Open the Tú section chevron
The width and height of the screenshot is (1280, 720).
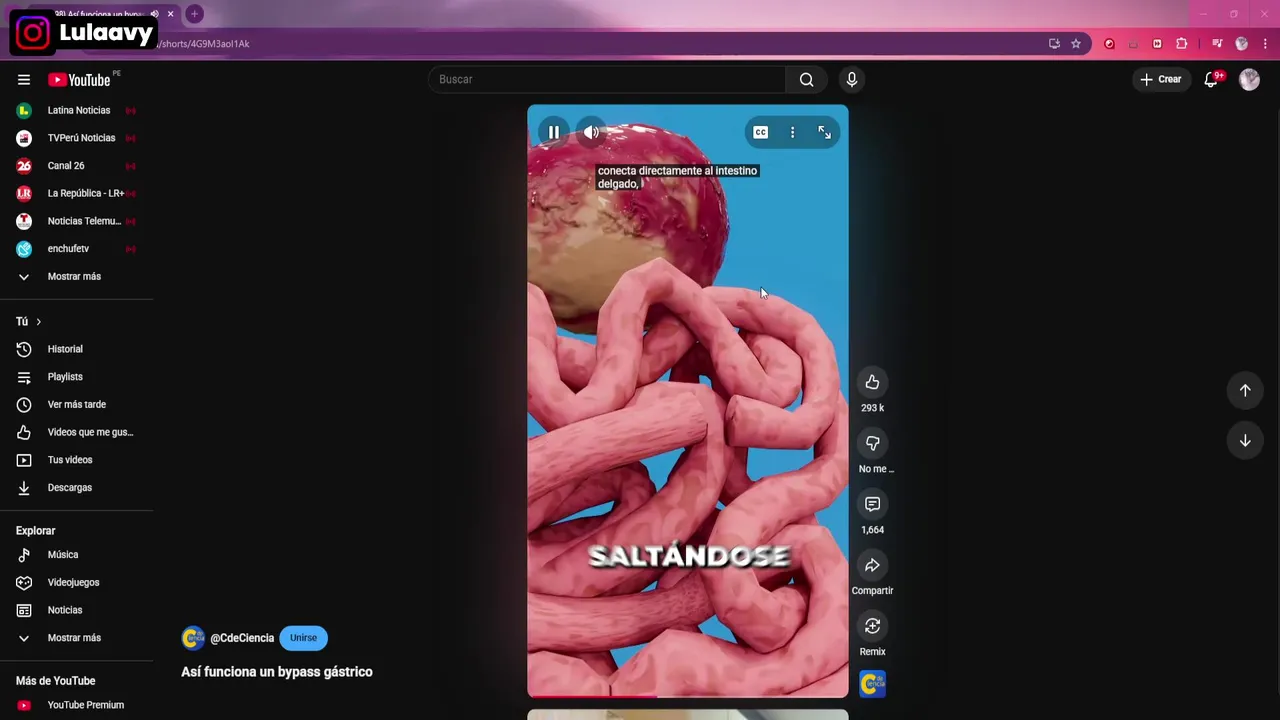(x=38, y=322)
